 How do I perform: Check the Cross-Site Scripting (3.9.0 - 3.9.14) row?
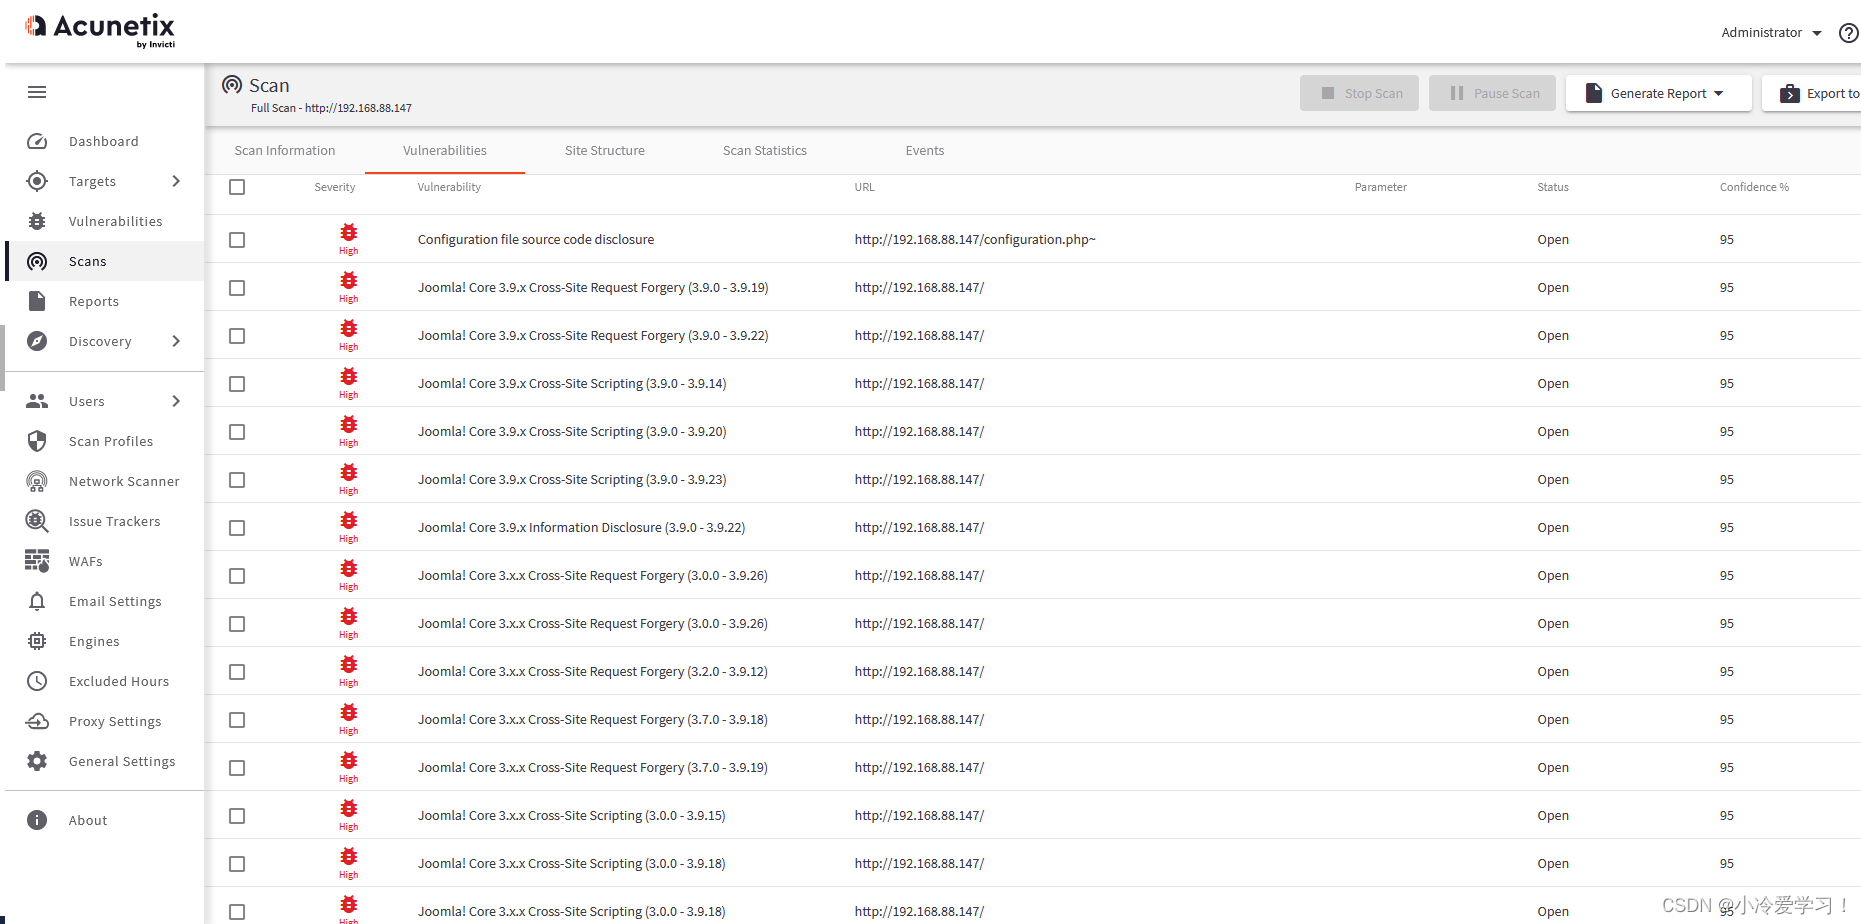pos(237,384)
